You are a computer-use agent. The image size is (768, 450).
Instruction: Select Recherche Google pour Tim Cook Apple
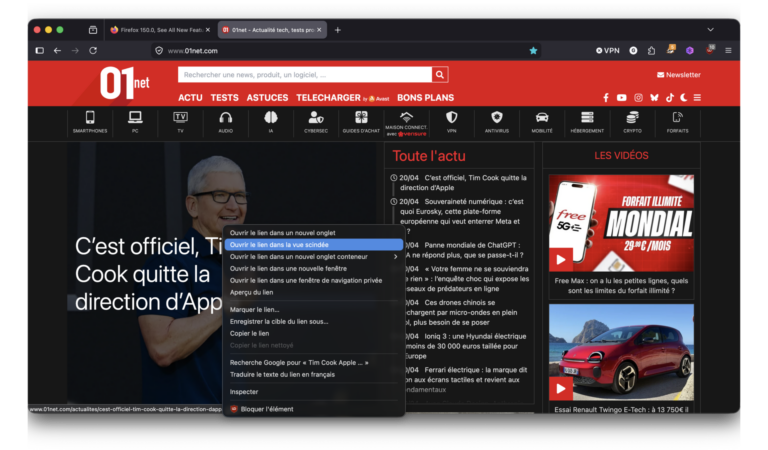(x=314, y=362)
